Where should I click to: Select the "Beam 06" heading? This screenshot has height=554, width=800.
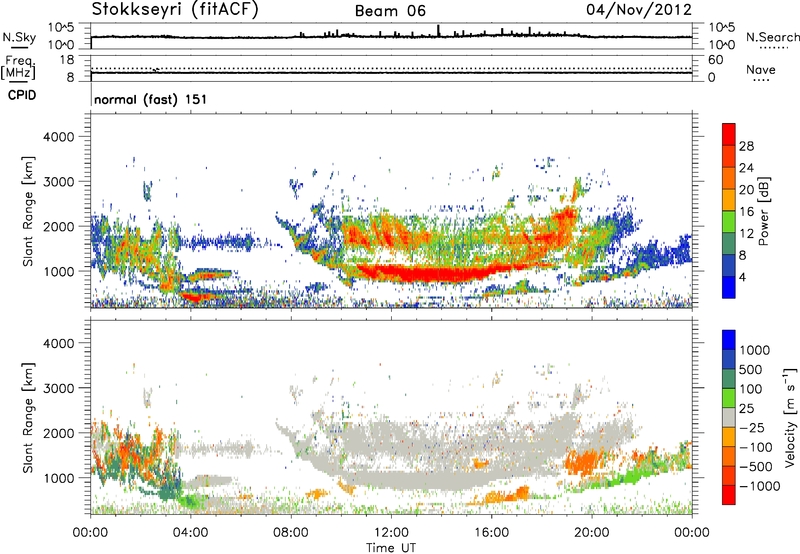point(390,11)
